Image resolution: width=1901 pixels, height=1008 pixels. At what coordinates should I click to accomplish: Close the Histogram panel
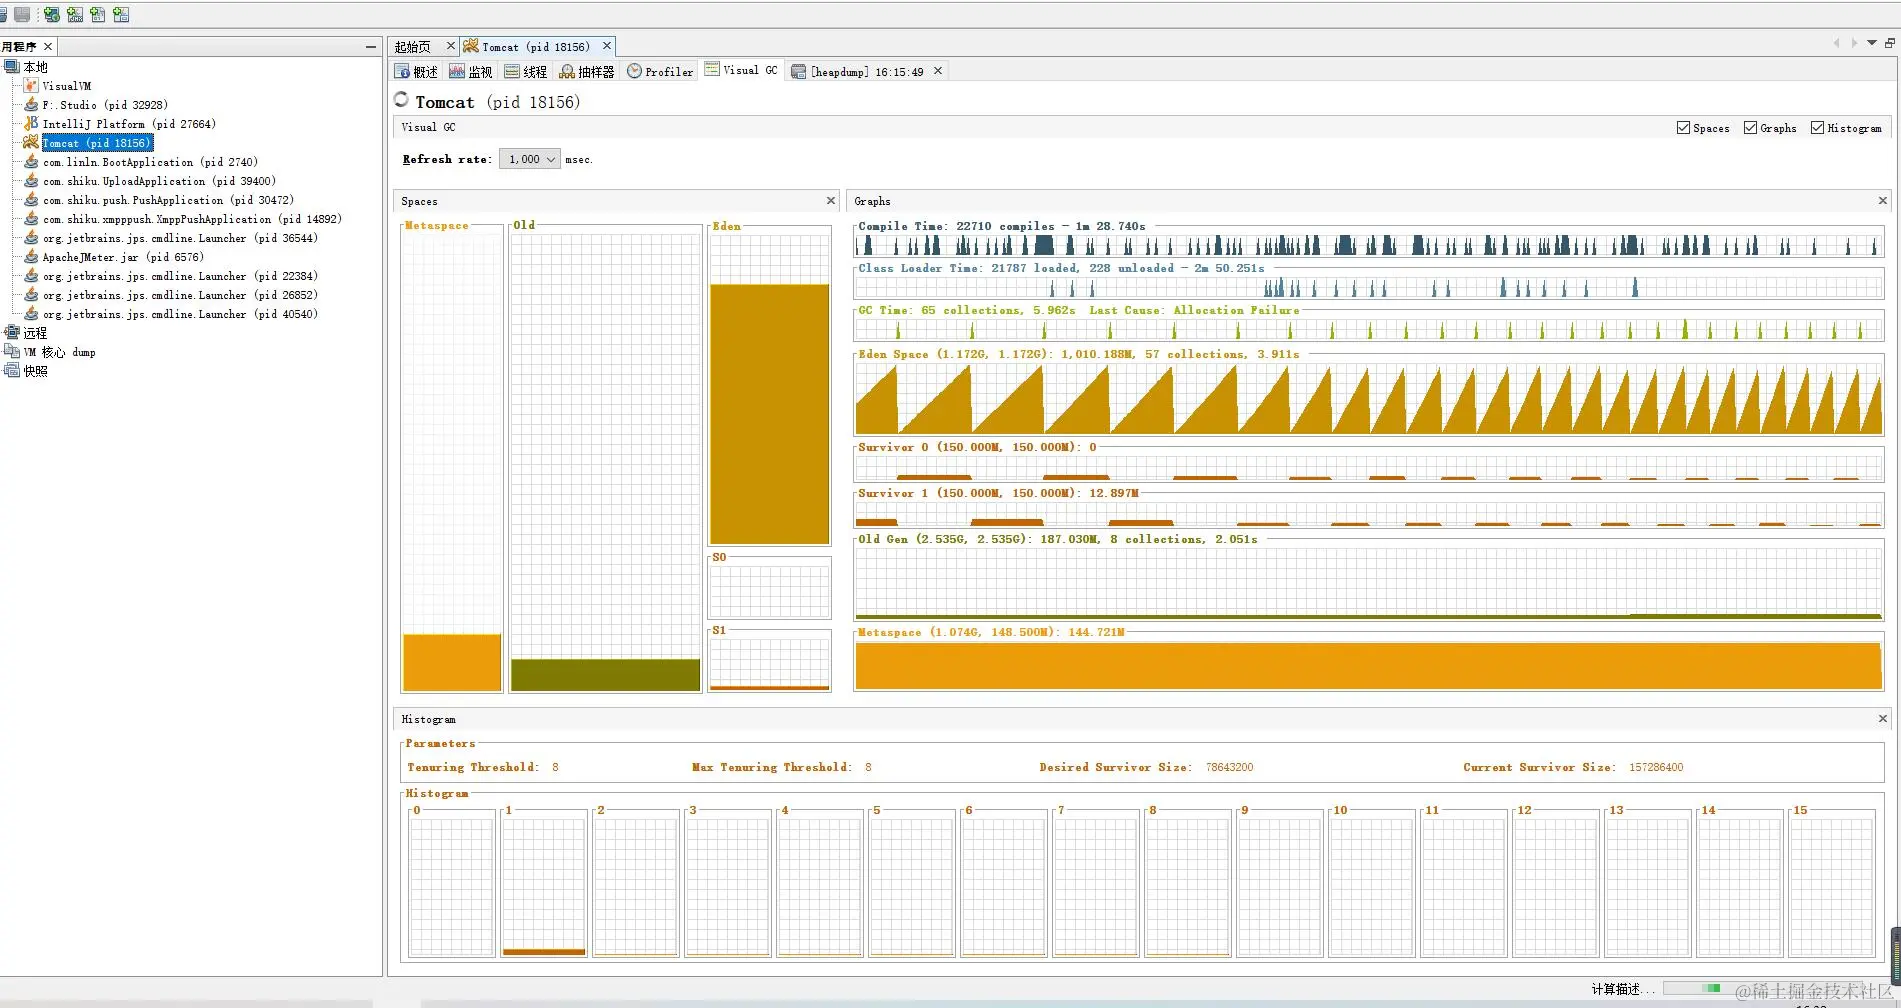click(1882, 719)
